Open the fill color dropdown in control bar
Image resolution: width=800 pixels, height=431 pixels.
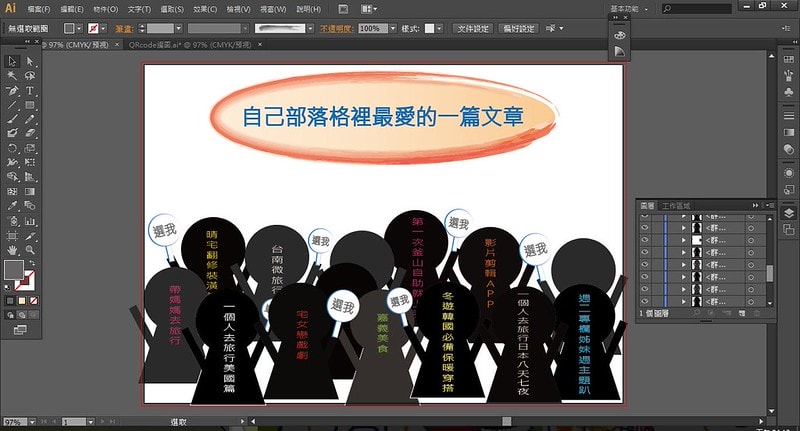(x=79, y=29)
